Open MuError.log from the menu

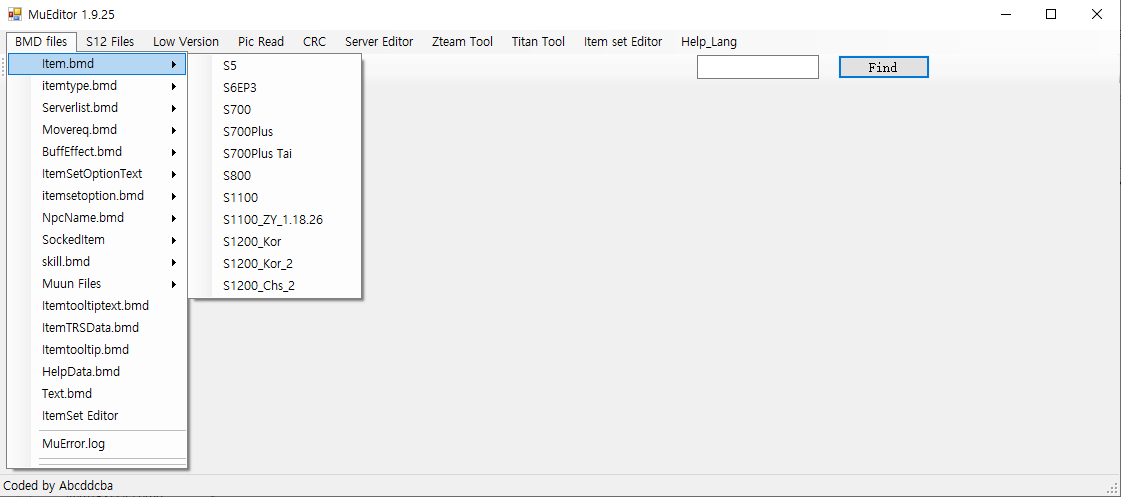97,443
